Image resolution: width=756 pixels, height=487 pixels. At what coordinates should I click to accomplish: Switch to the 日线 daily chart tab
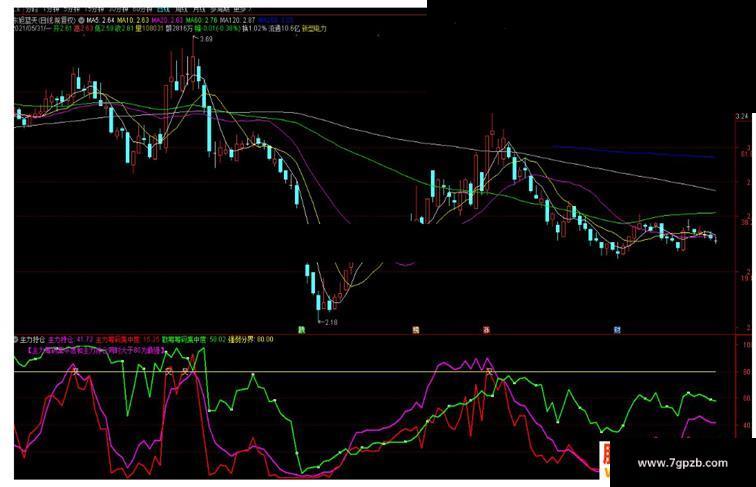point(164,10)
